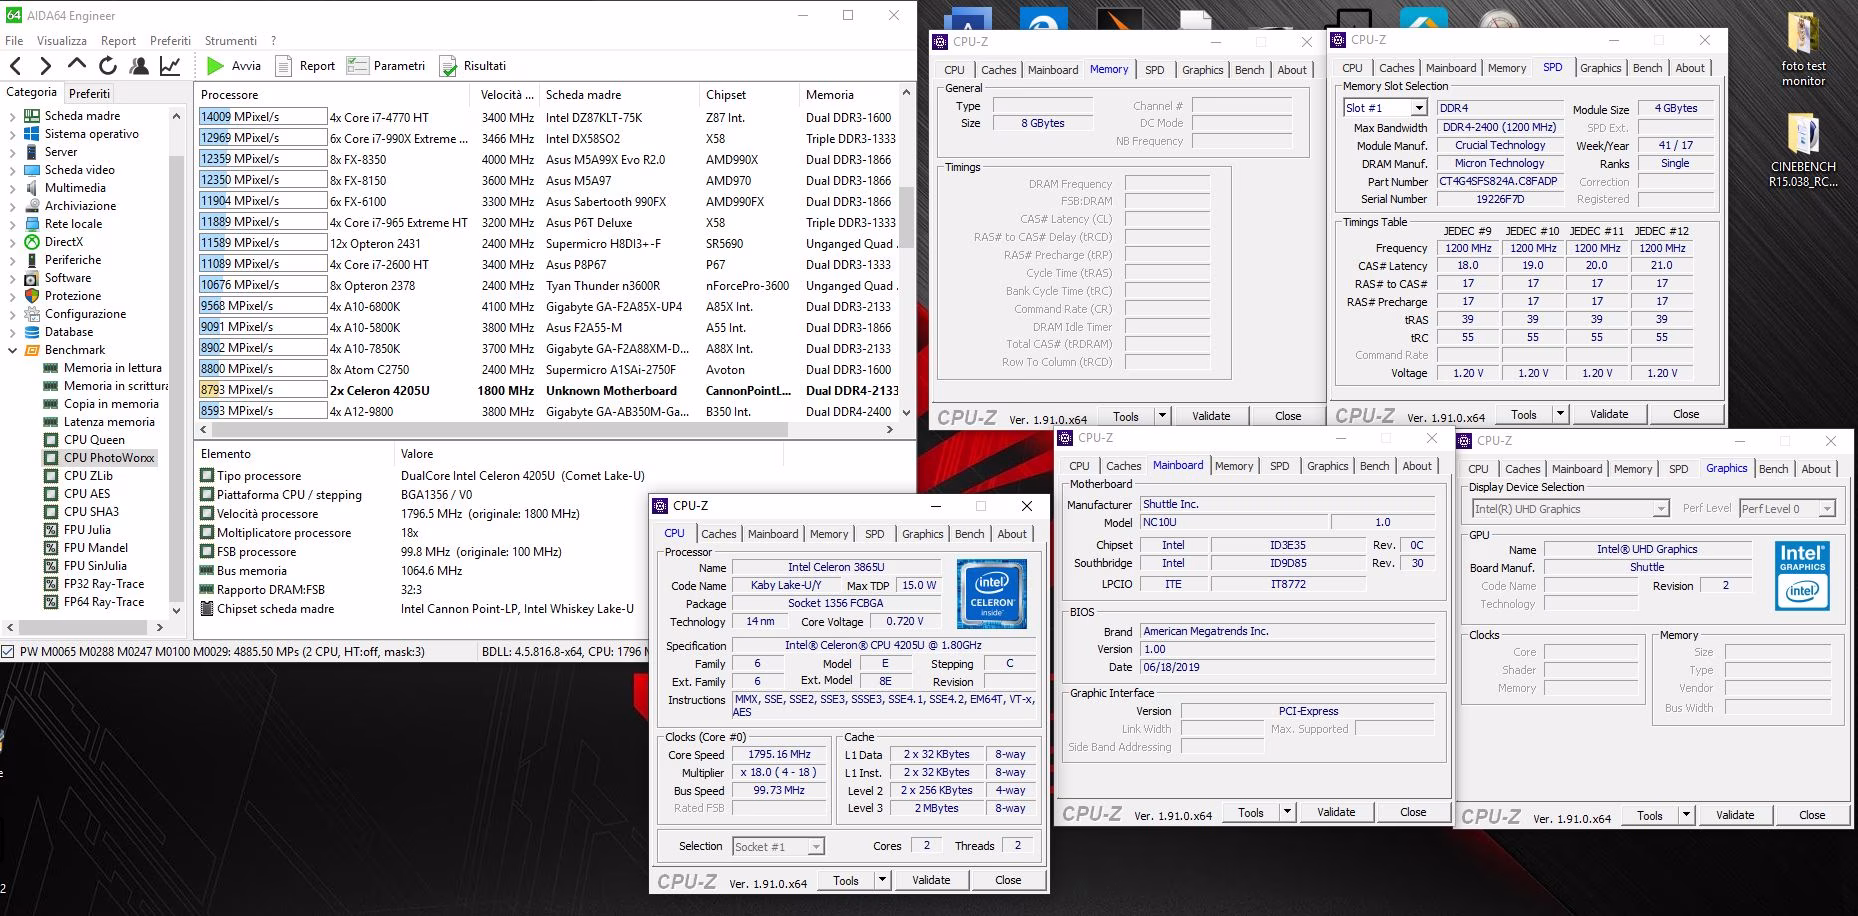
Task: Open the Strumenti menu
Action: (231, 41)
